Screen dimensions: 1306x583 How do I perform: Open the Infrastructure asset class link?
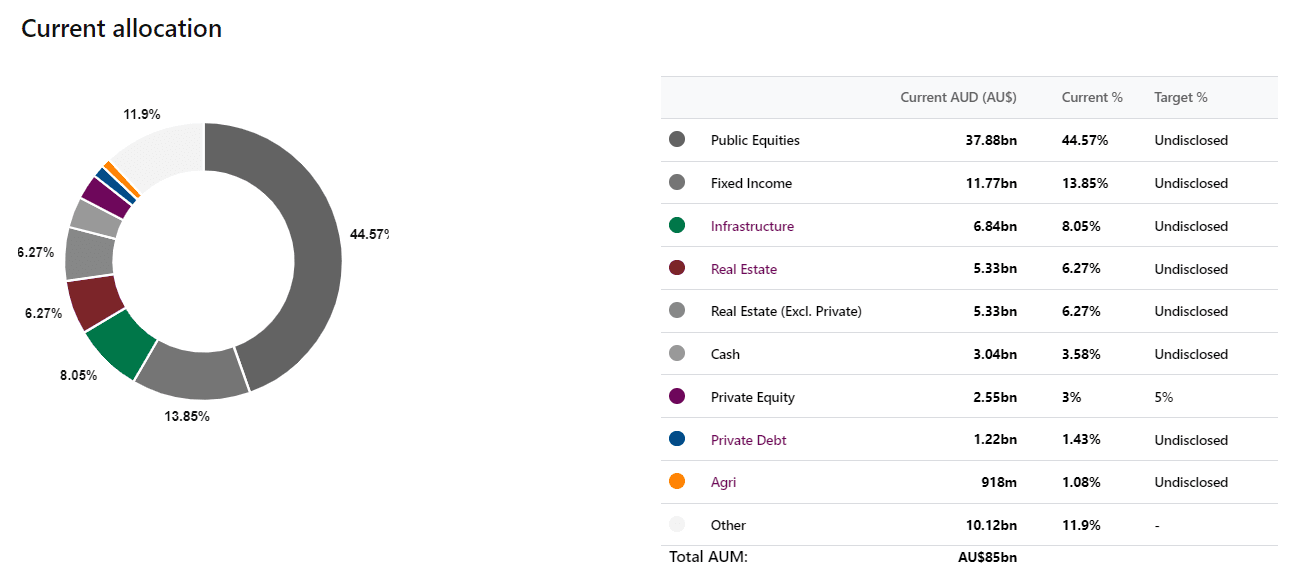[x=752, y=226]
